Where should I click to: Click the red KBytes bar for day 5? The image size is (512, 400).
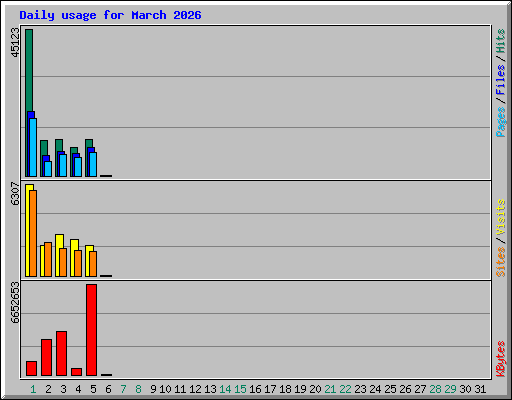[91, 330]
